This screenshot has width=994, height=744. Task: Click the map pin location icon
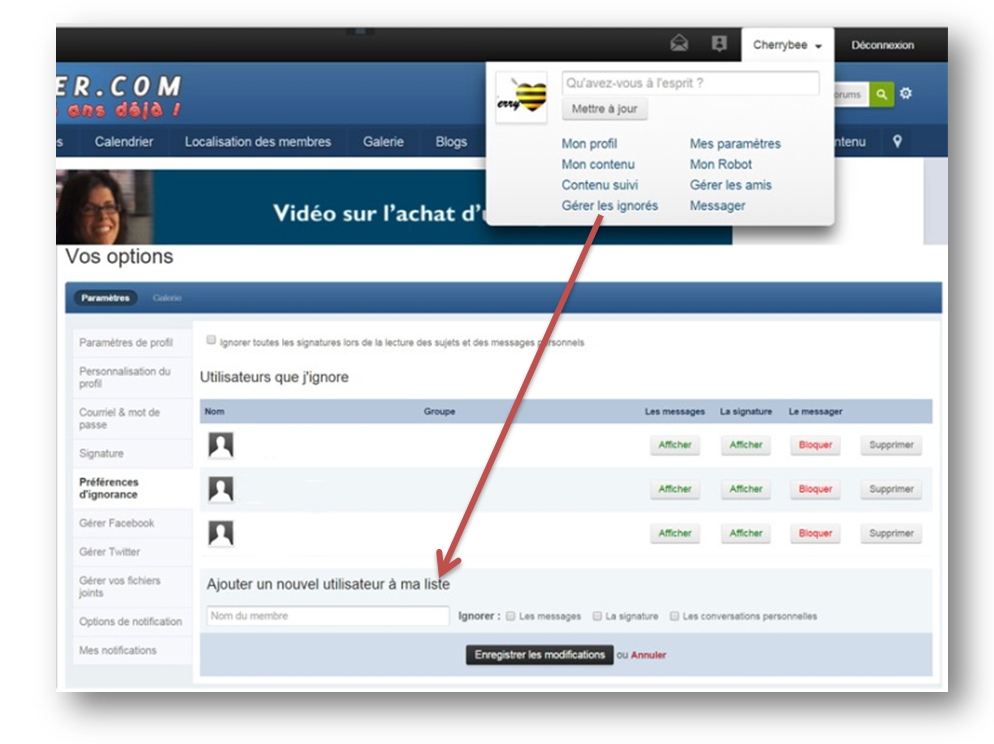coord(897,142)
